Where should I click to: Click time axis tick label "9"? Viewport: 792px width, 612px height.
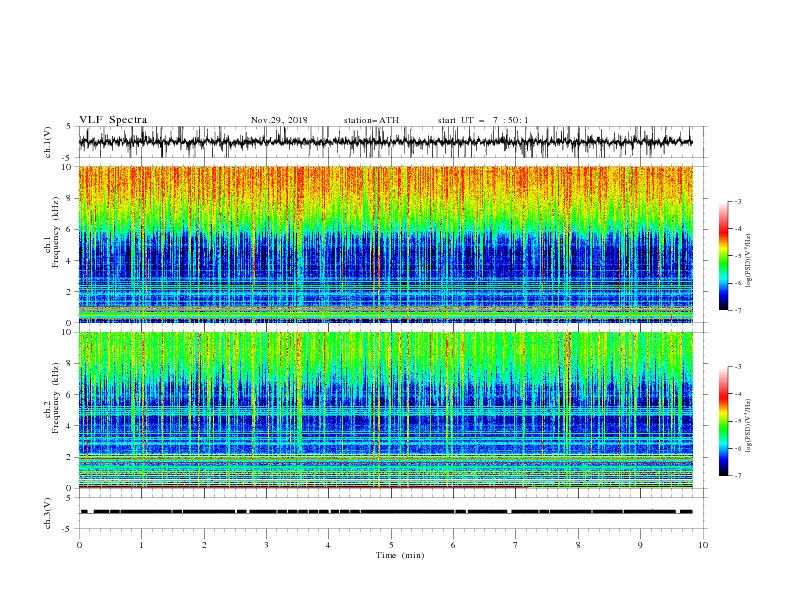pyautogui.click(x=640, y=545)
